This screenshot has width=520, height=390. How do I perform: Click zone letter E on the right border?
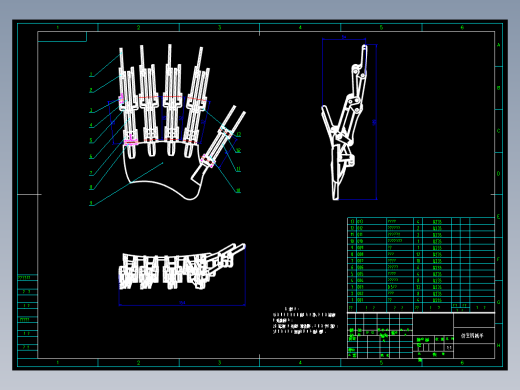[x=499, y=217]
